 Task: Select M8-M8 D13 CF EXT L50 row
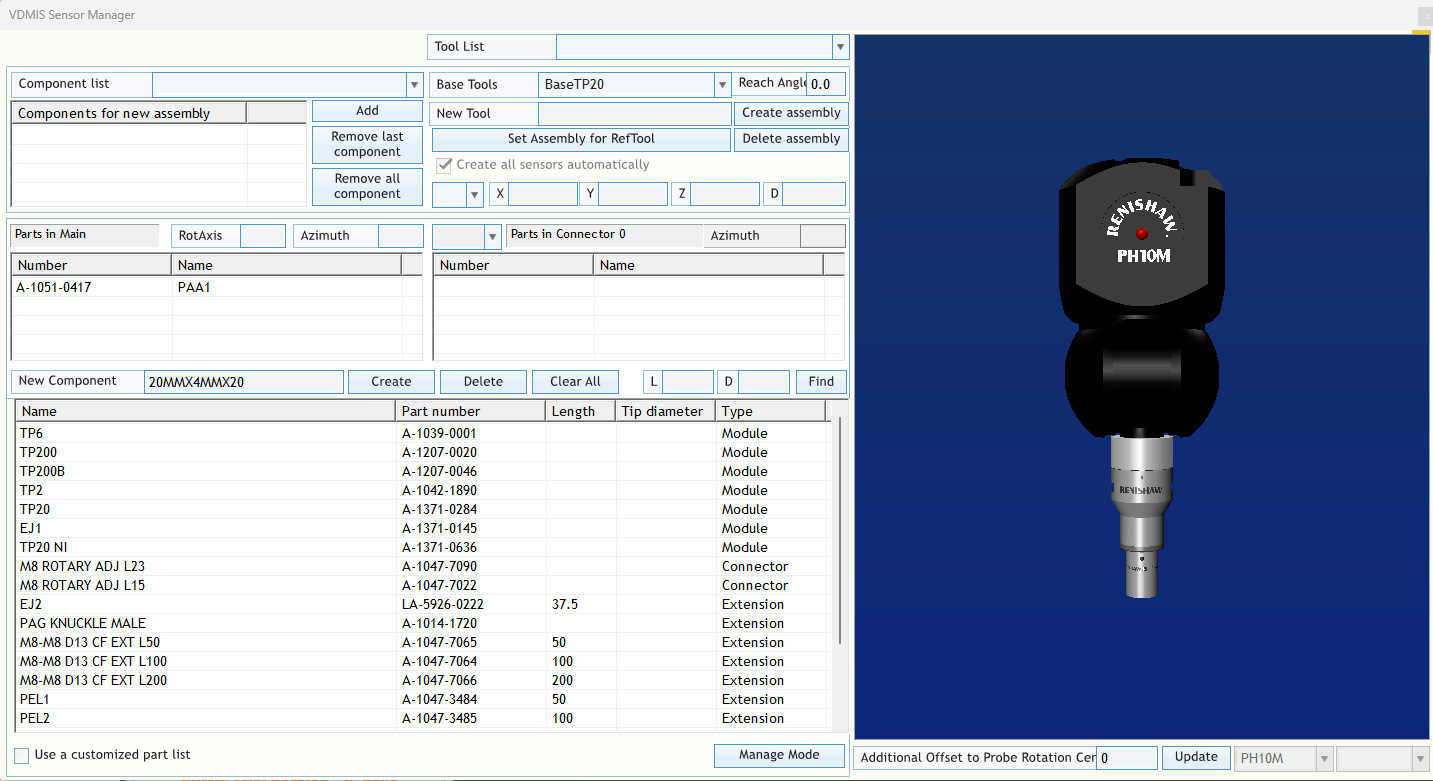pos(423,642)
